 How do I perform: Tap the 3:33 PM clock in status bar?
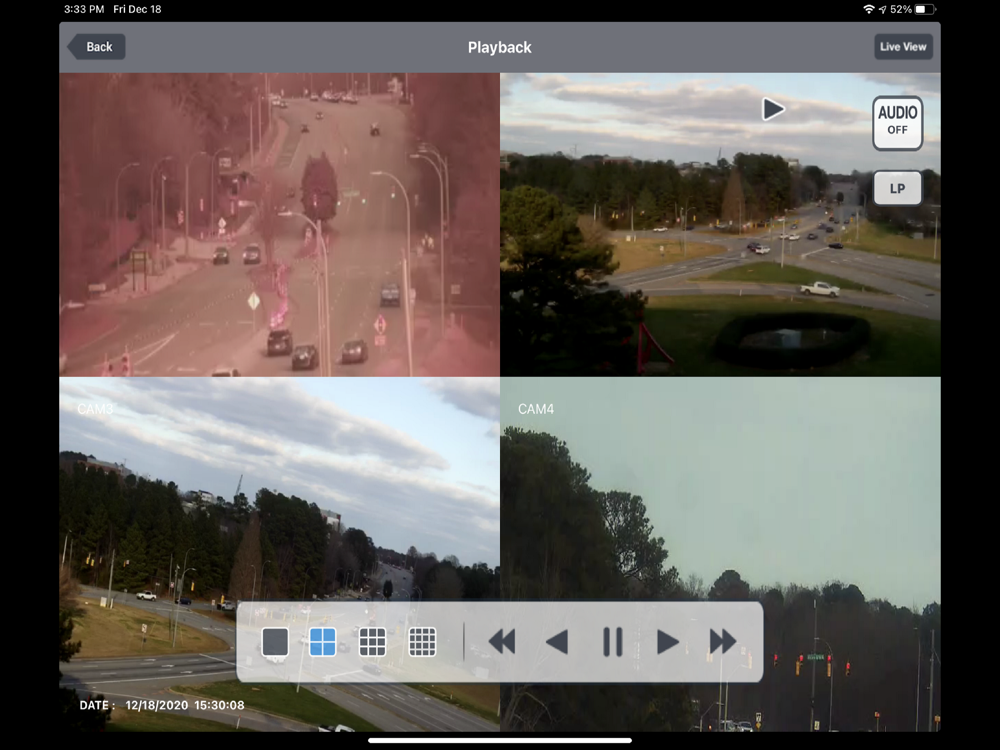(x=84, y=10)
